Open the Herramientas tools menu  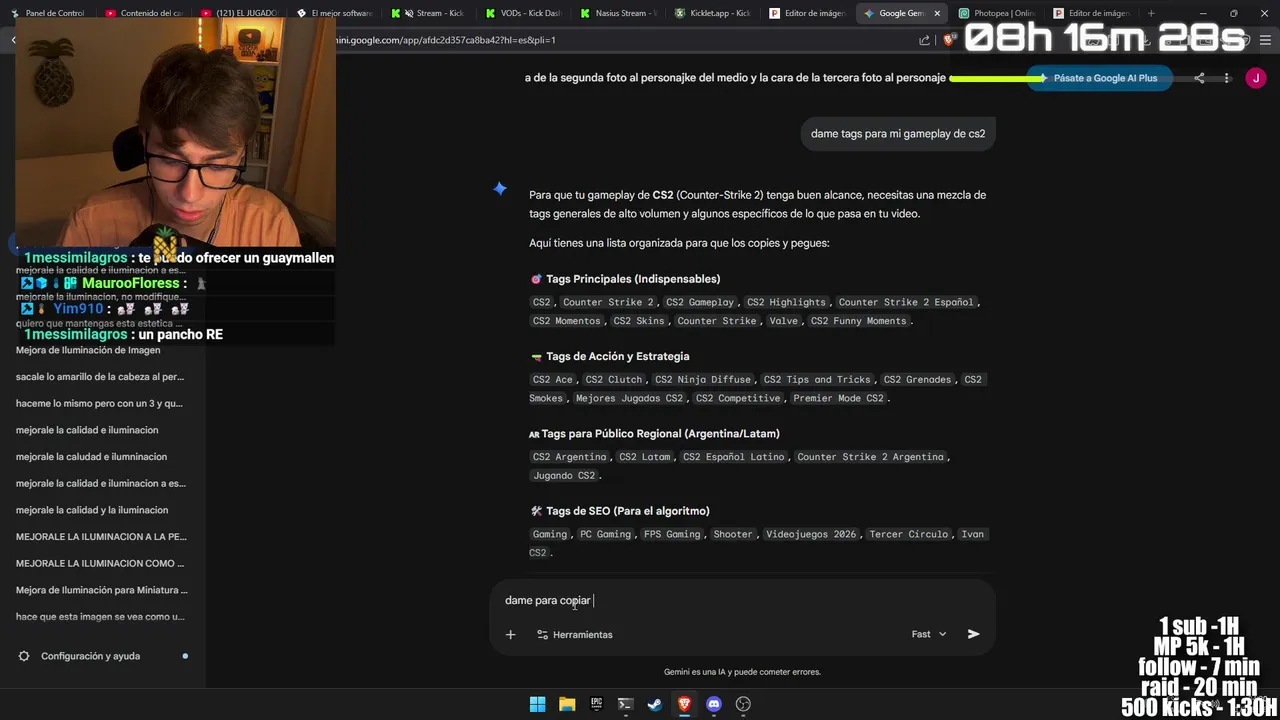(x=575, y=635)
